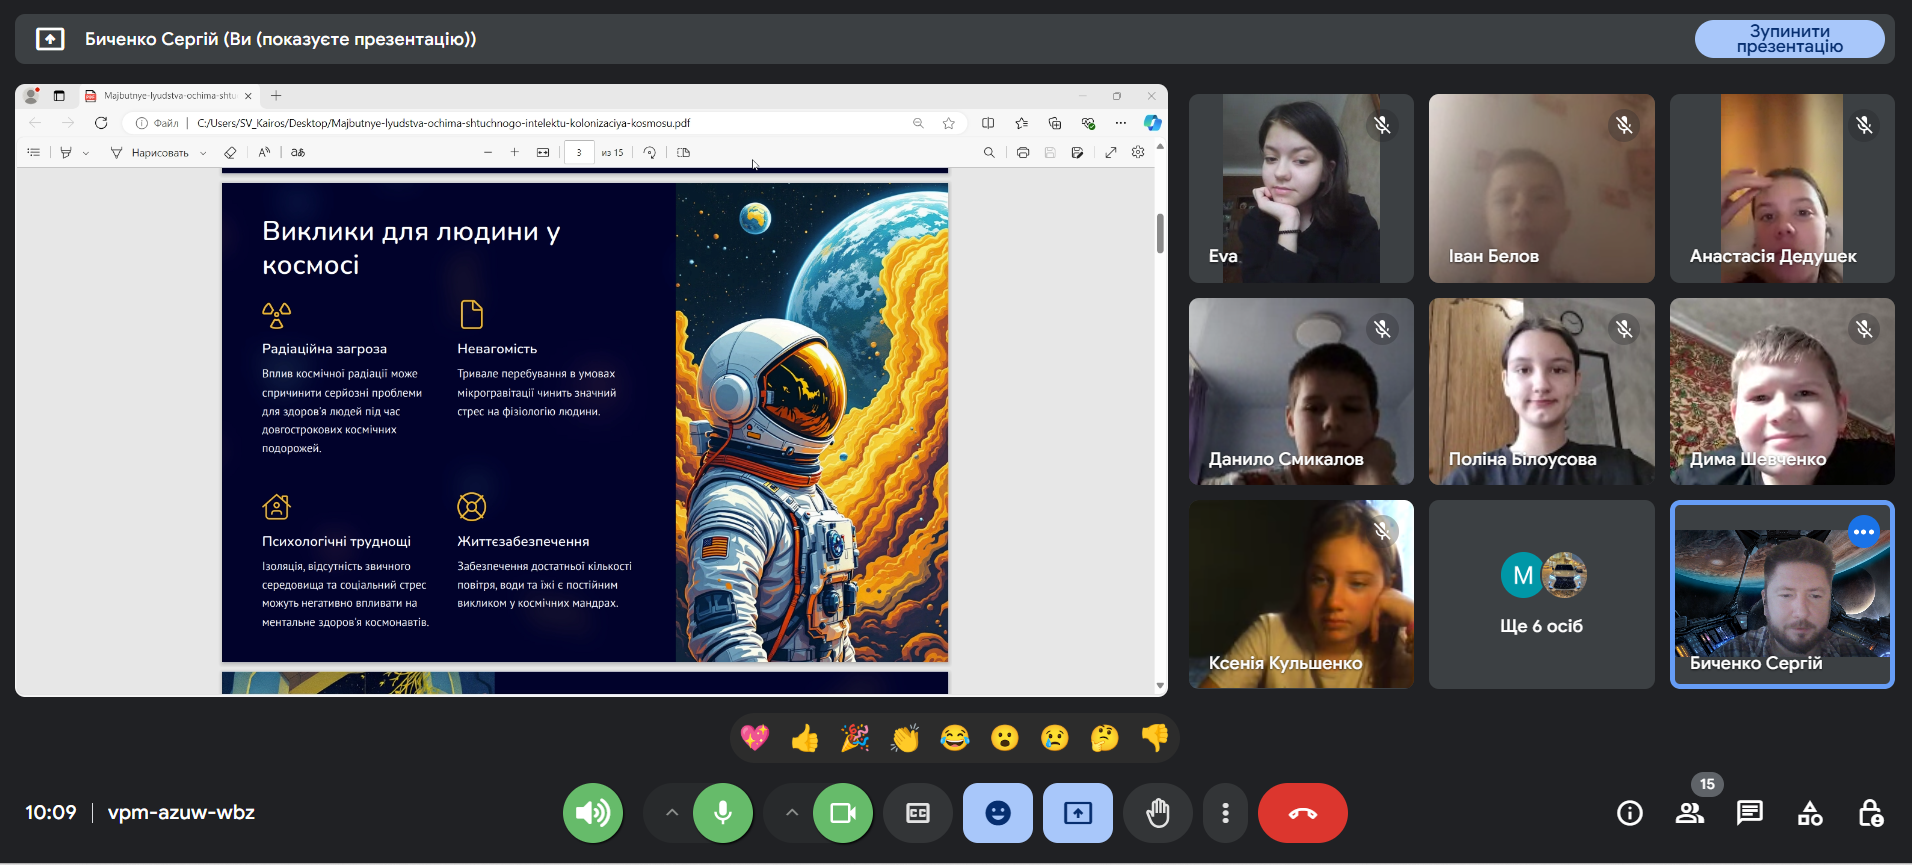Open the emoji reactions button
1912x865 pixels.
(x=997, y=813)
